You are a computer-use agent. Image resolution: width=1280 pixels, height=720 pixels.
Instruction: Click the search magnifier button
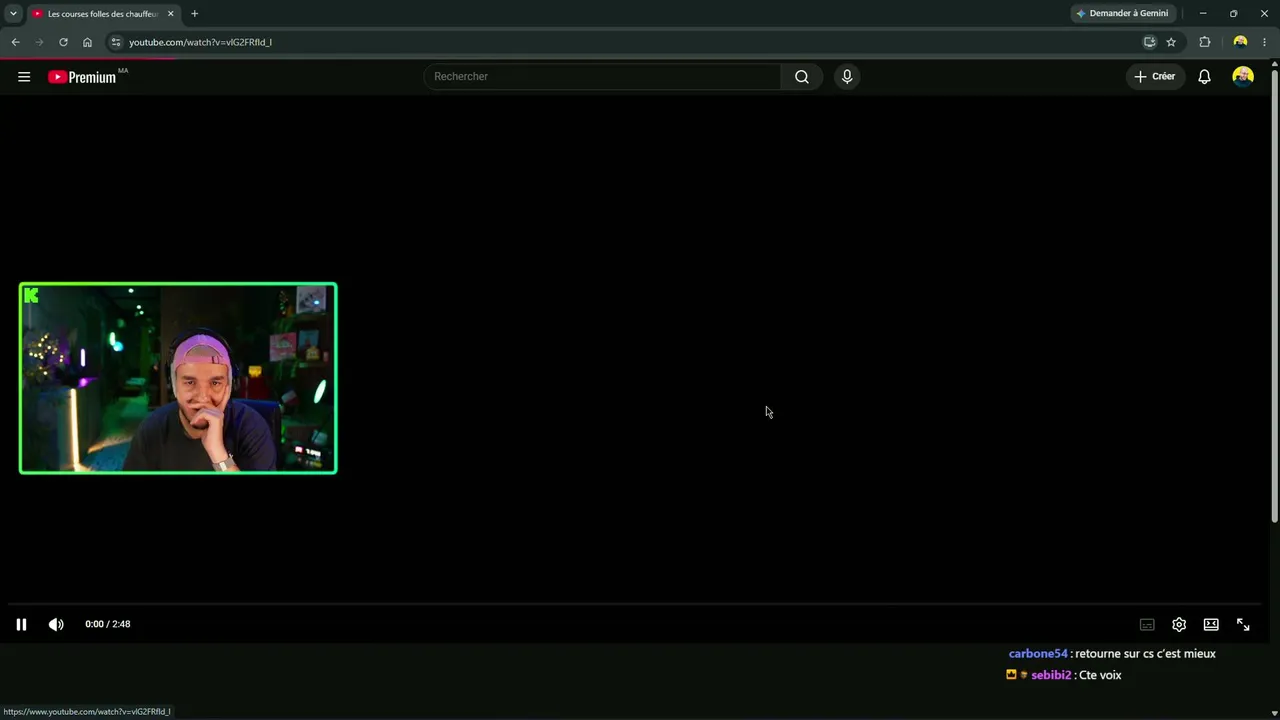tap(801, 77)
